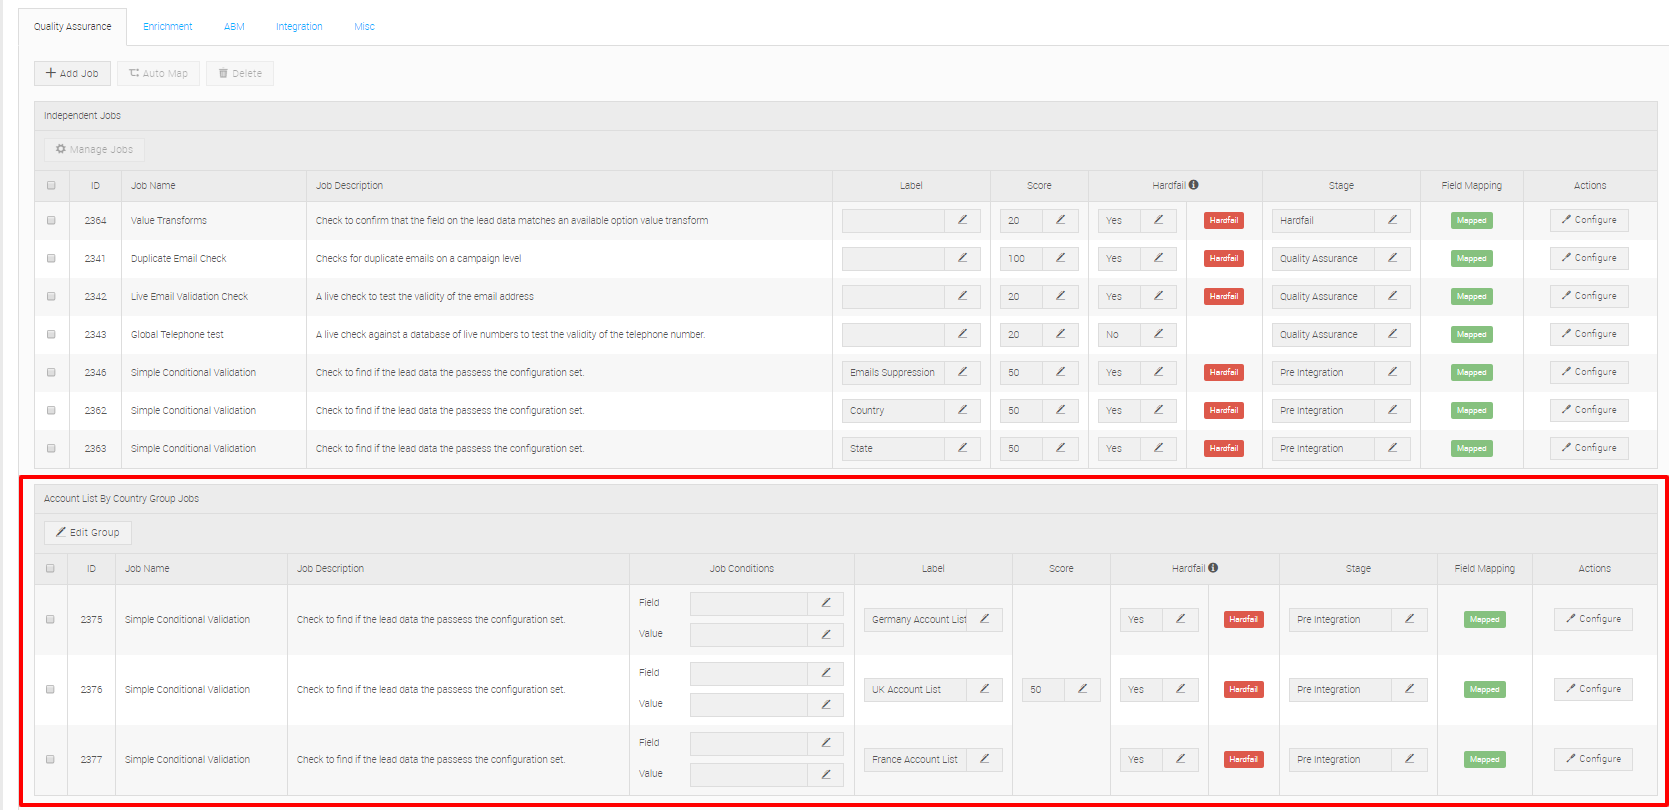Toggle select-all checkbox in Independent Jobs header

51,185
